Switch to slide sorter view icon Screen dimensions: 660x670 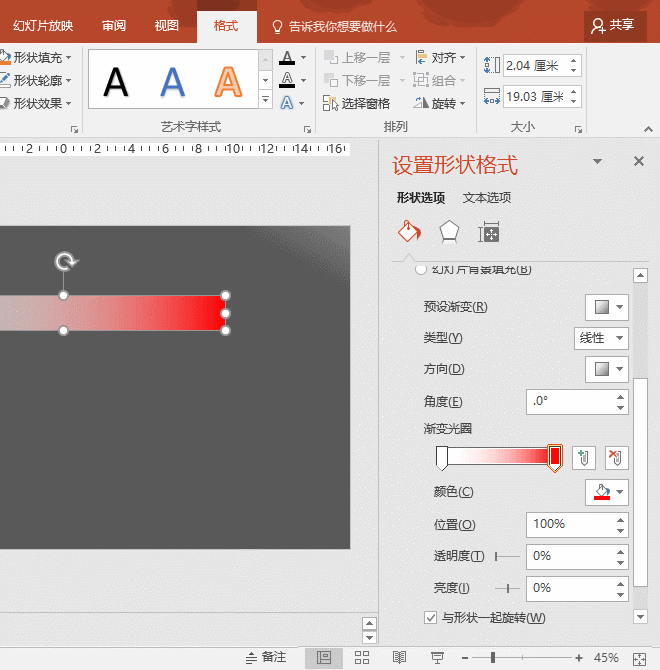tap(362, 658)
